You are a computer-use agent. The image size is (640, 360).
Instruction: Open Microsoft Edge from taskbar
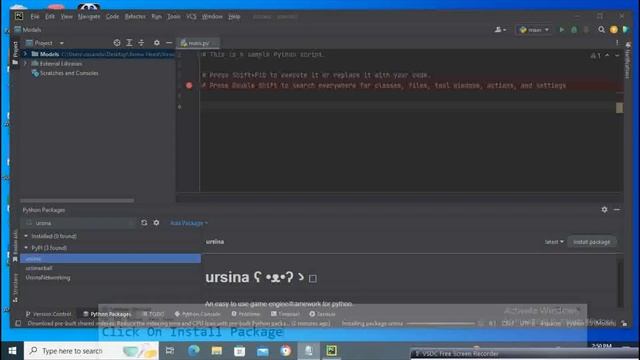tap(194, 351)
